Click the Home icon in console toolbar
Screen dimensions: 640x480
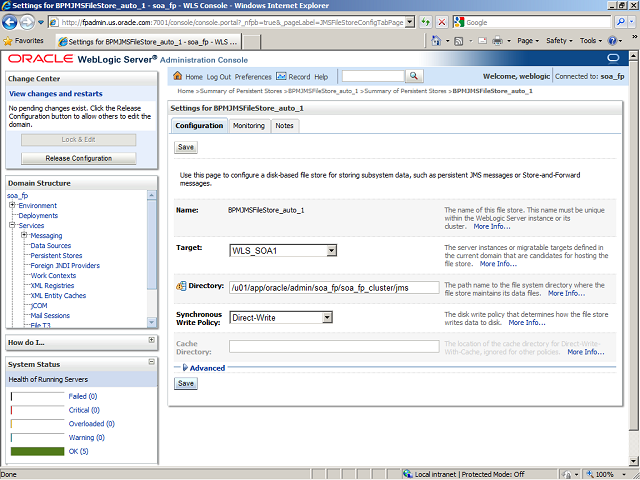(177, 77)
